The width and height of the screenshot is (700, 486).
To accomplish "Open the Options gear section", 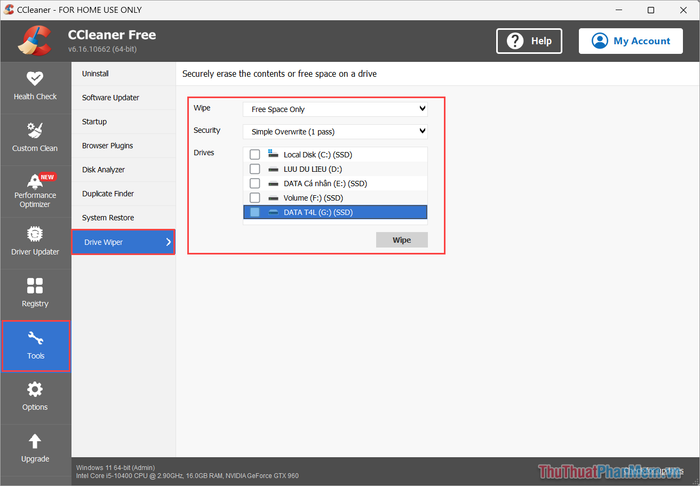I will (x=35, y=398).
